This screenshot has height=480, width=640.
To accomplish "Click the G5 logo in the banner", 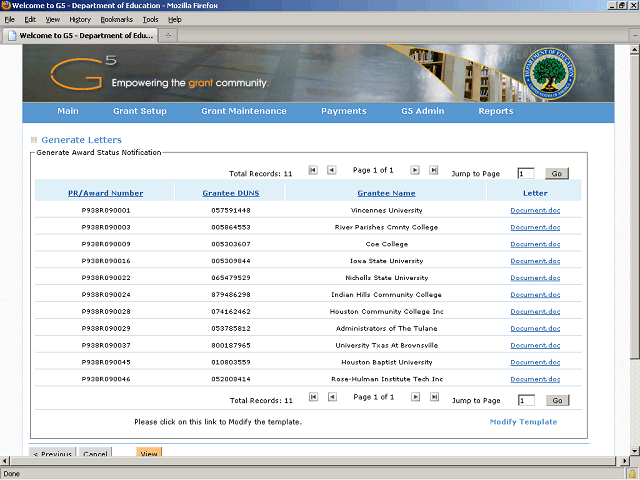I will (83, 73).
